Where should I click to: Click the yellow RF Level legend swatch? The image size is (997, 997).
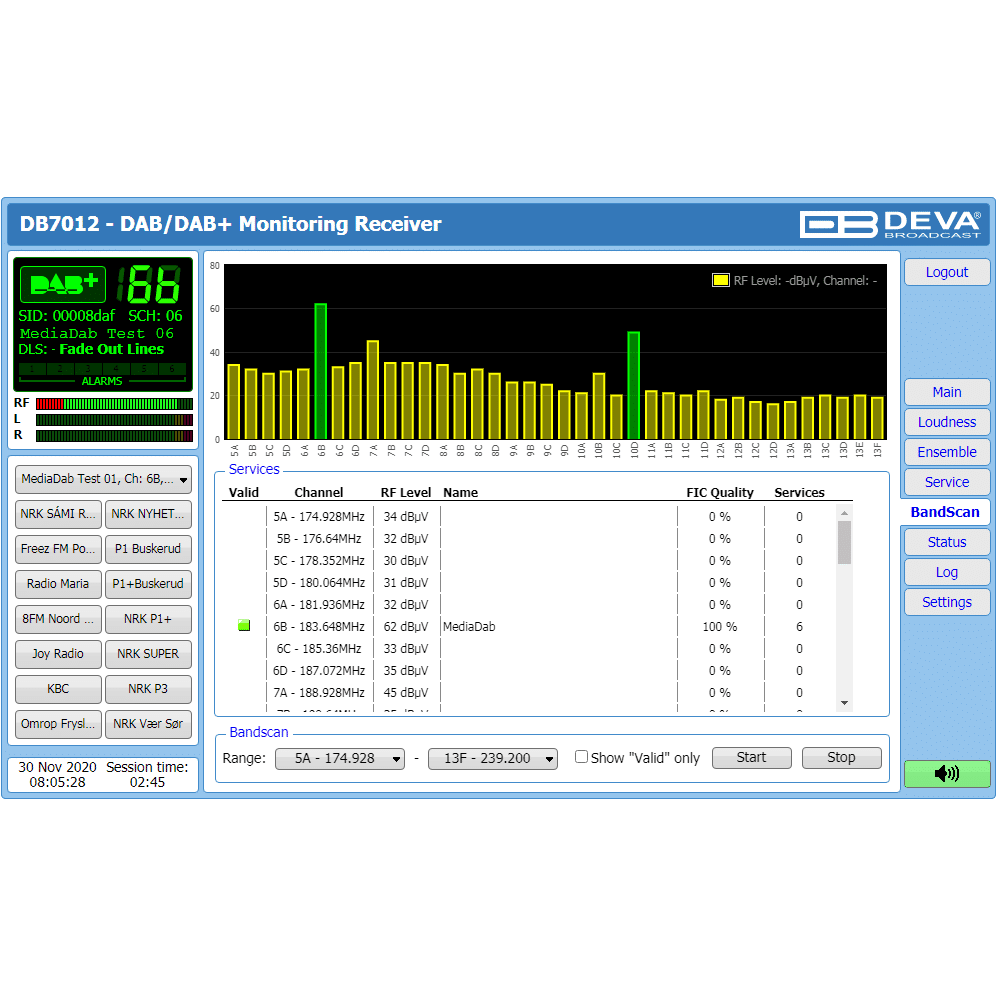[x=720, y=281]
